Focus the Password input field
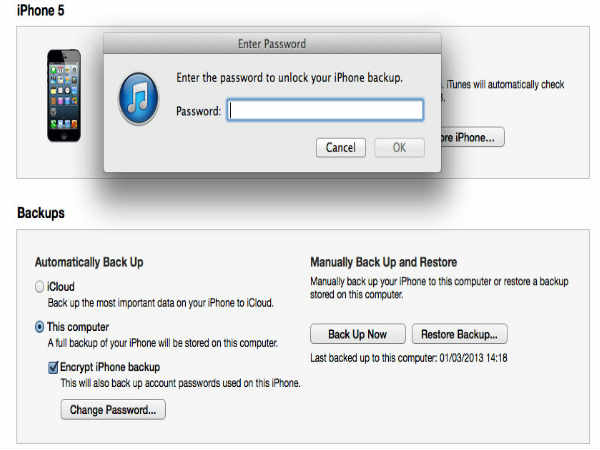The image size is (600, 450). pos(325,110)
